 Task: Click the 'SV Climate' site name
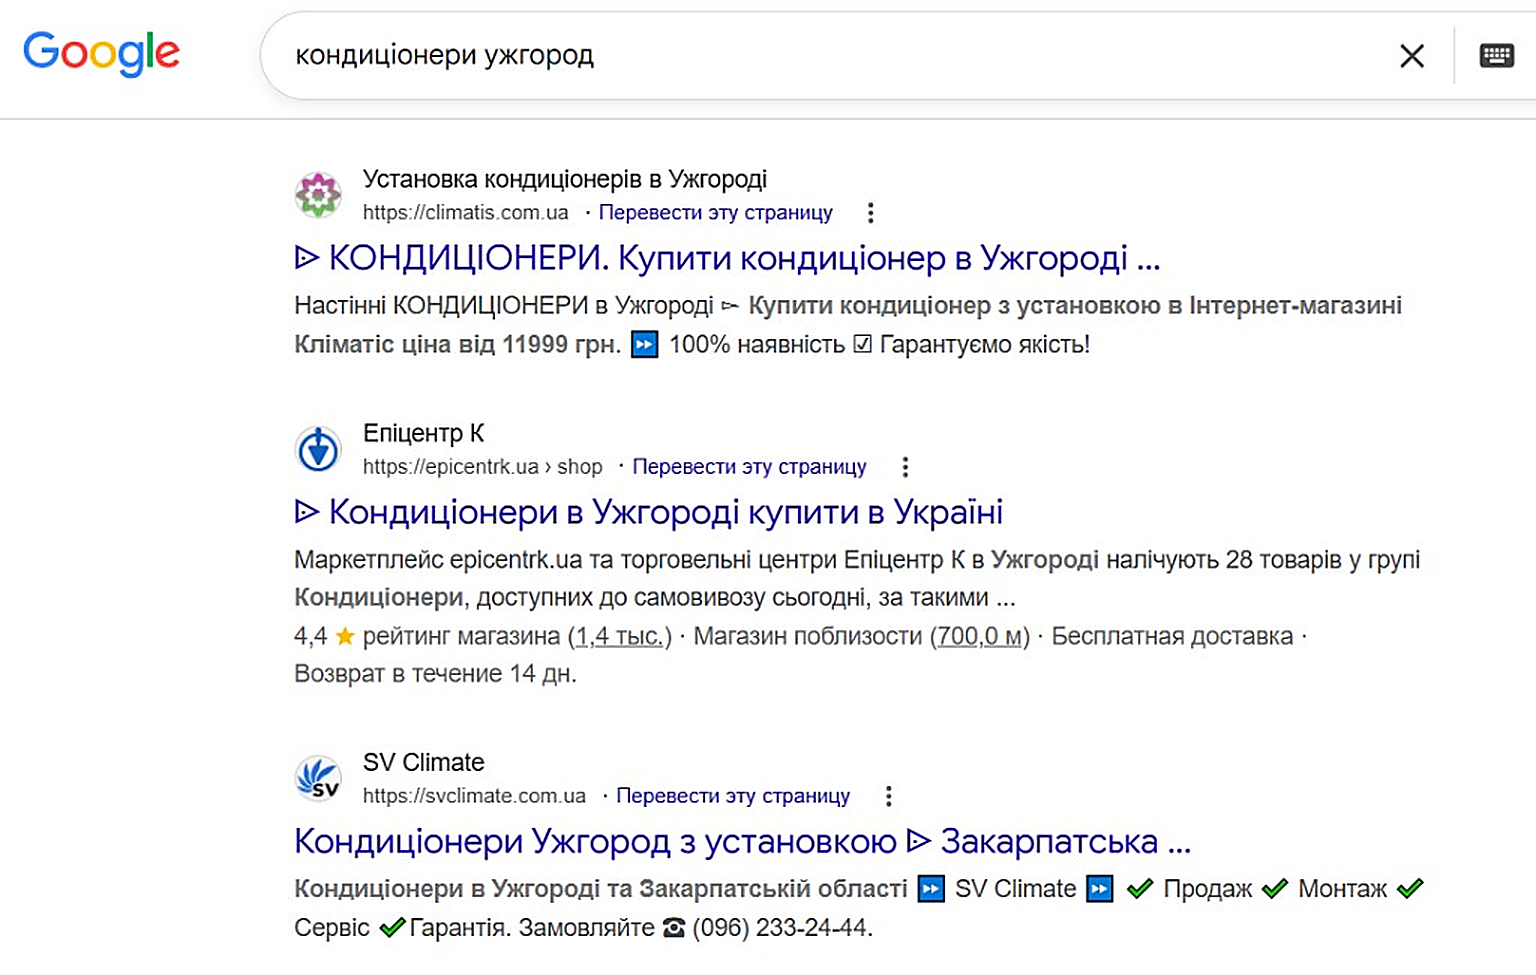point(423,762)
